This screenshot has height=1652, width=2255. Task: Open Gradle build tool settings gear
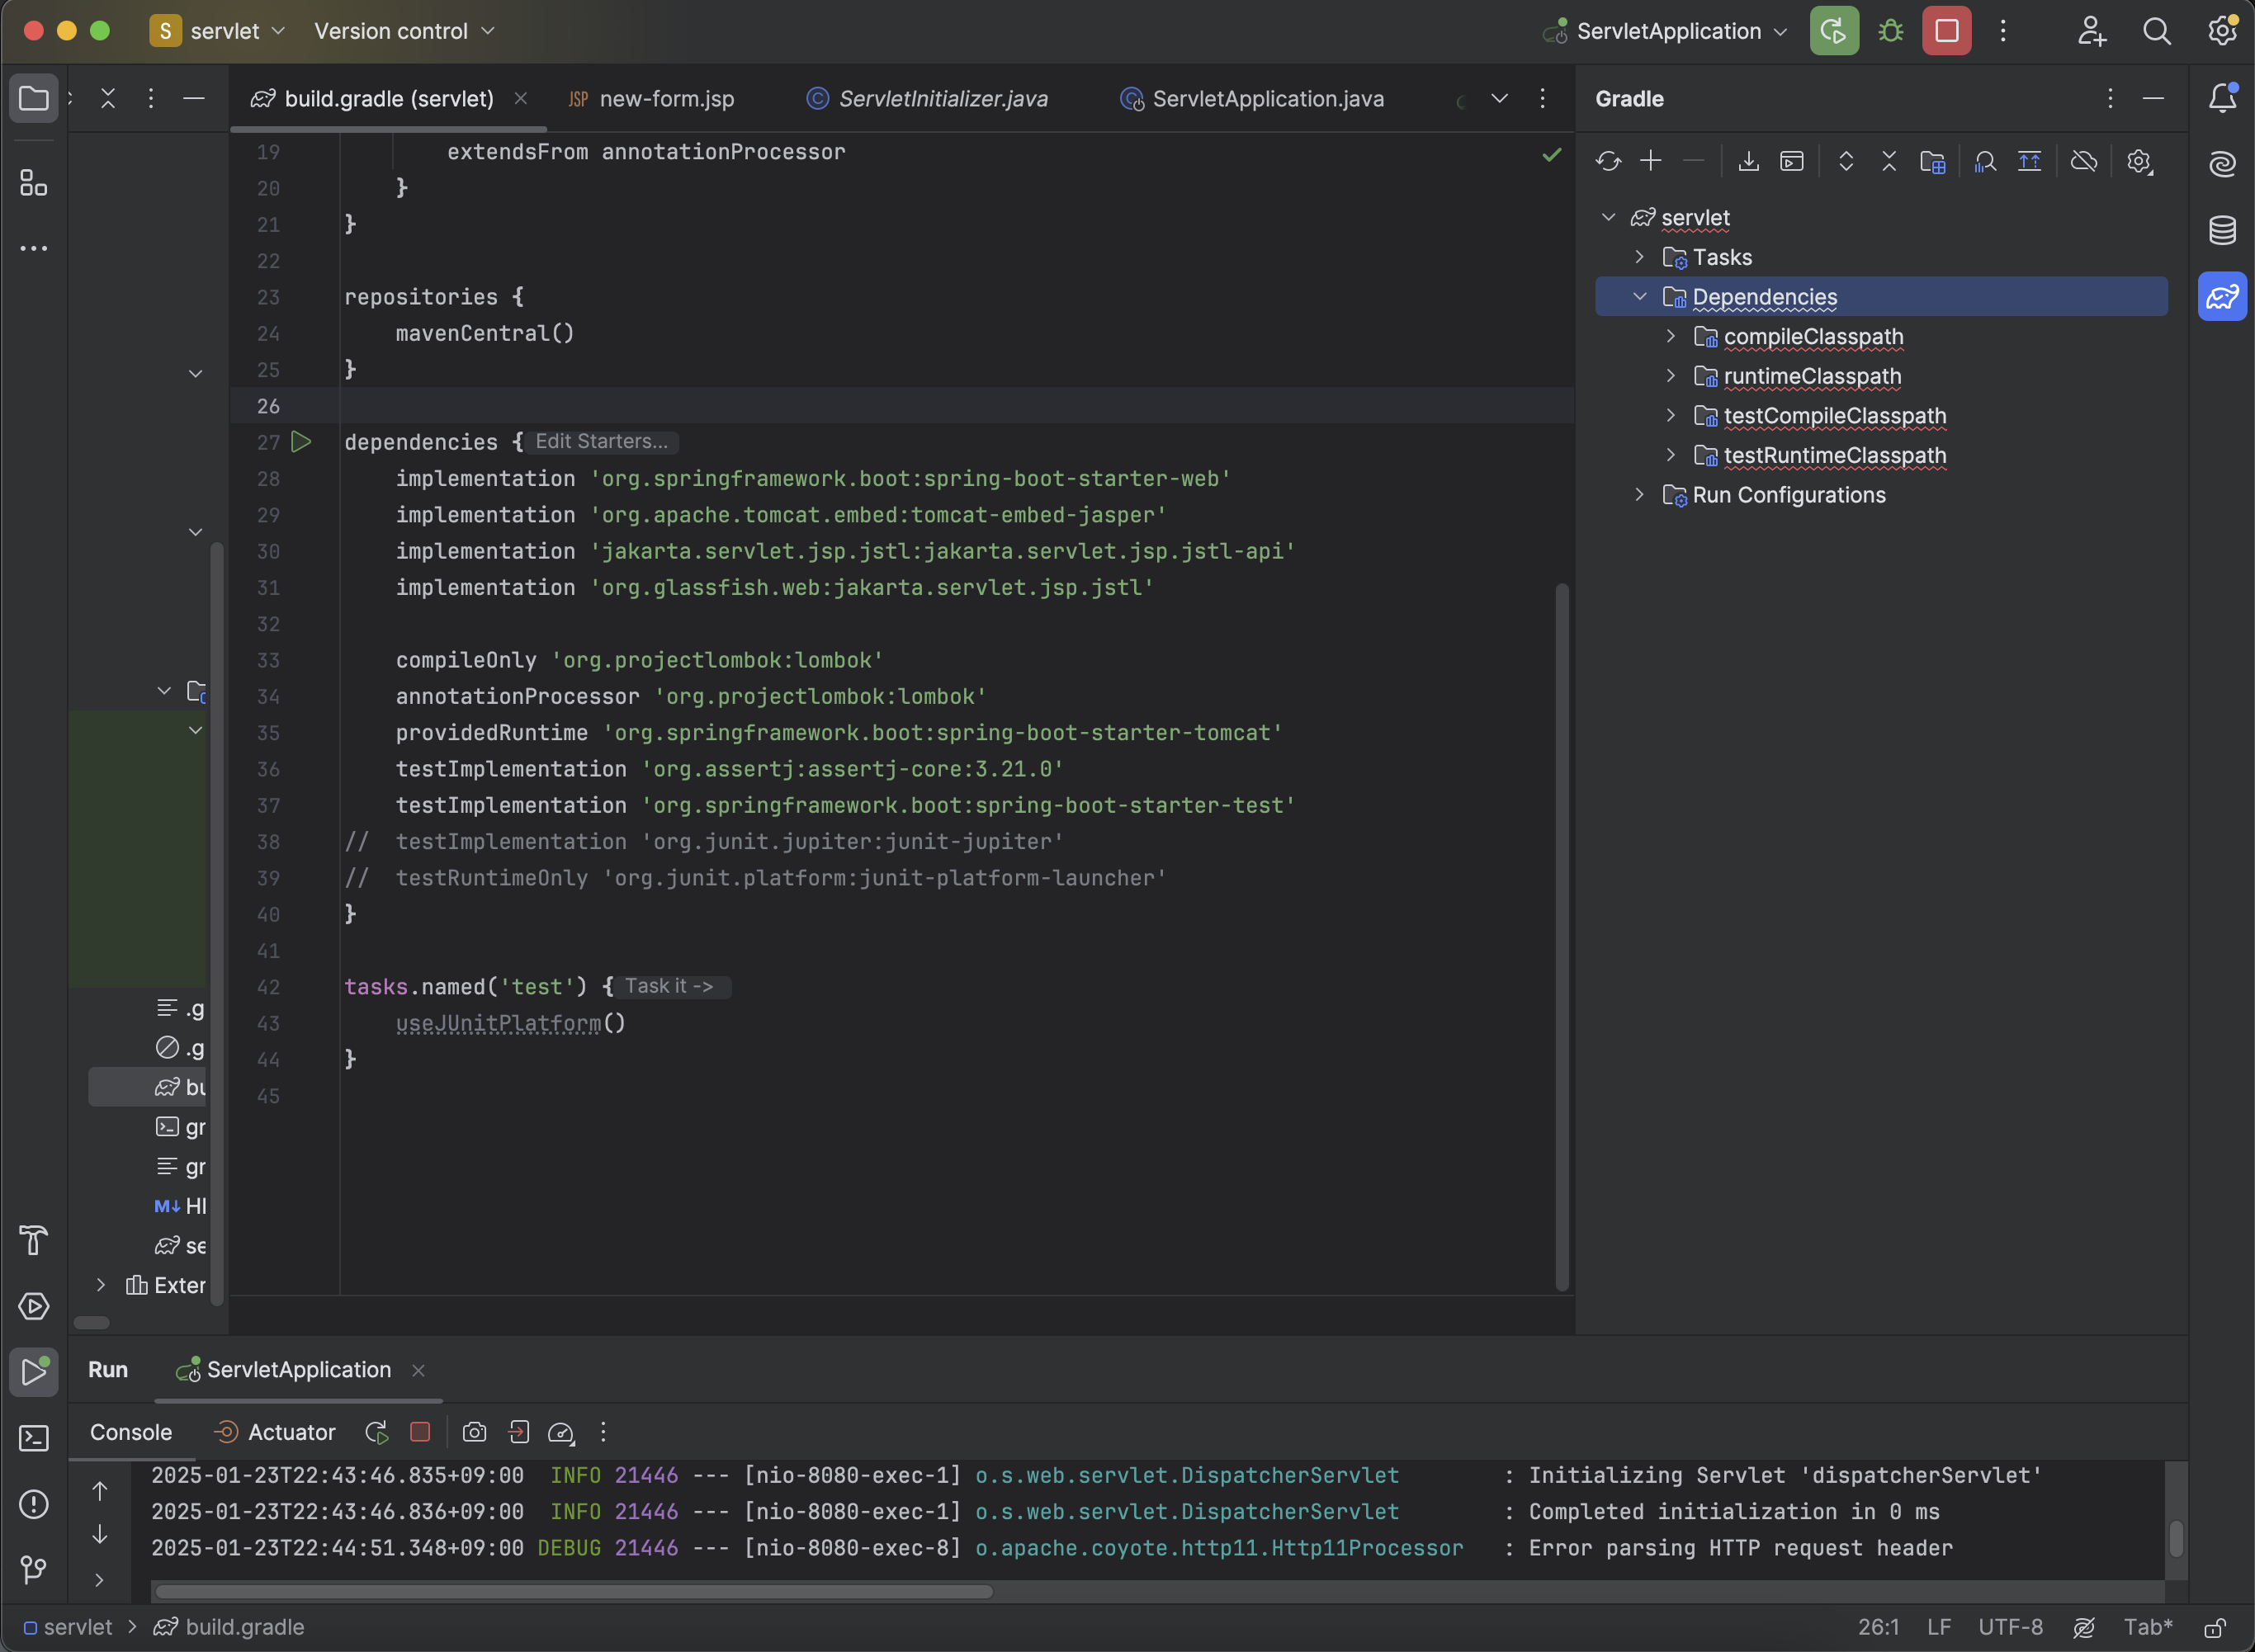pyautogui.click(x=2139, y=161)
